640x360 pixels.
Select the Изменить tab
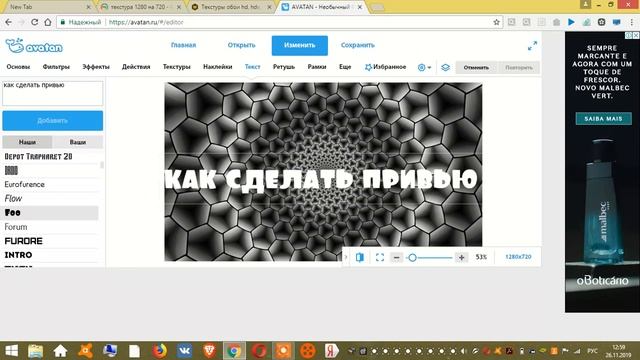coord(300,45)
